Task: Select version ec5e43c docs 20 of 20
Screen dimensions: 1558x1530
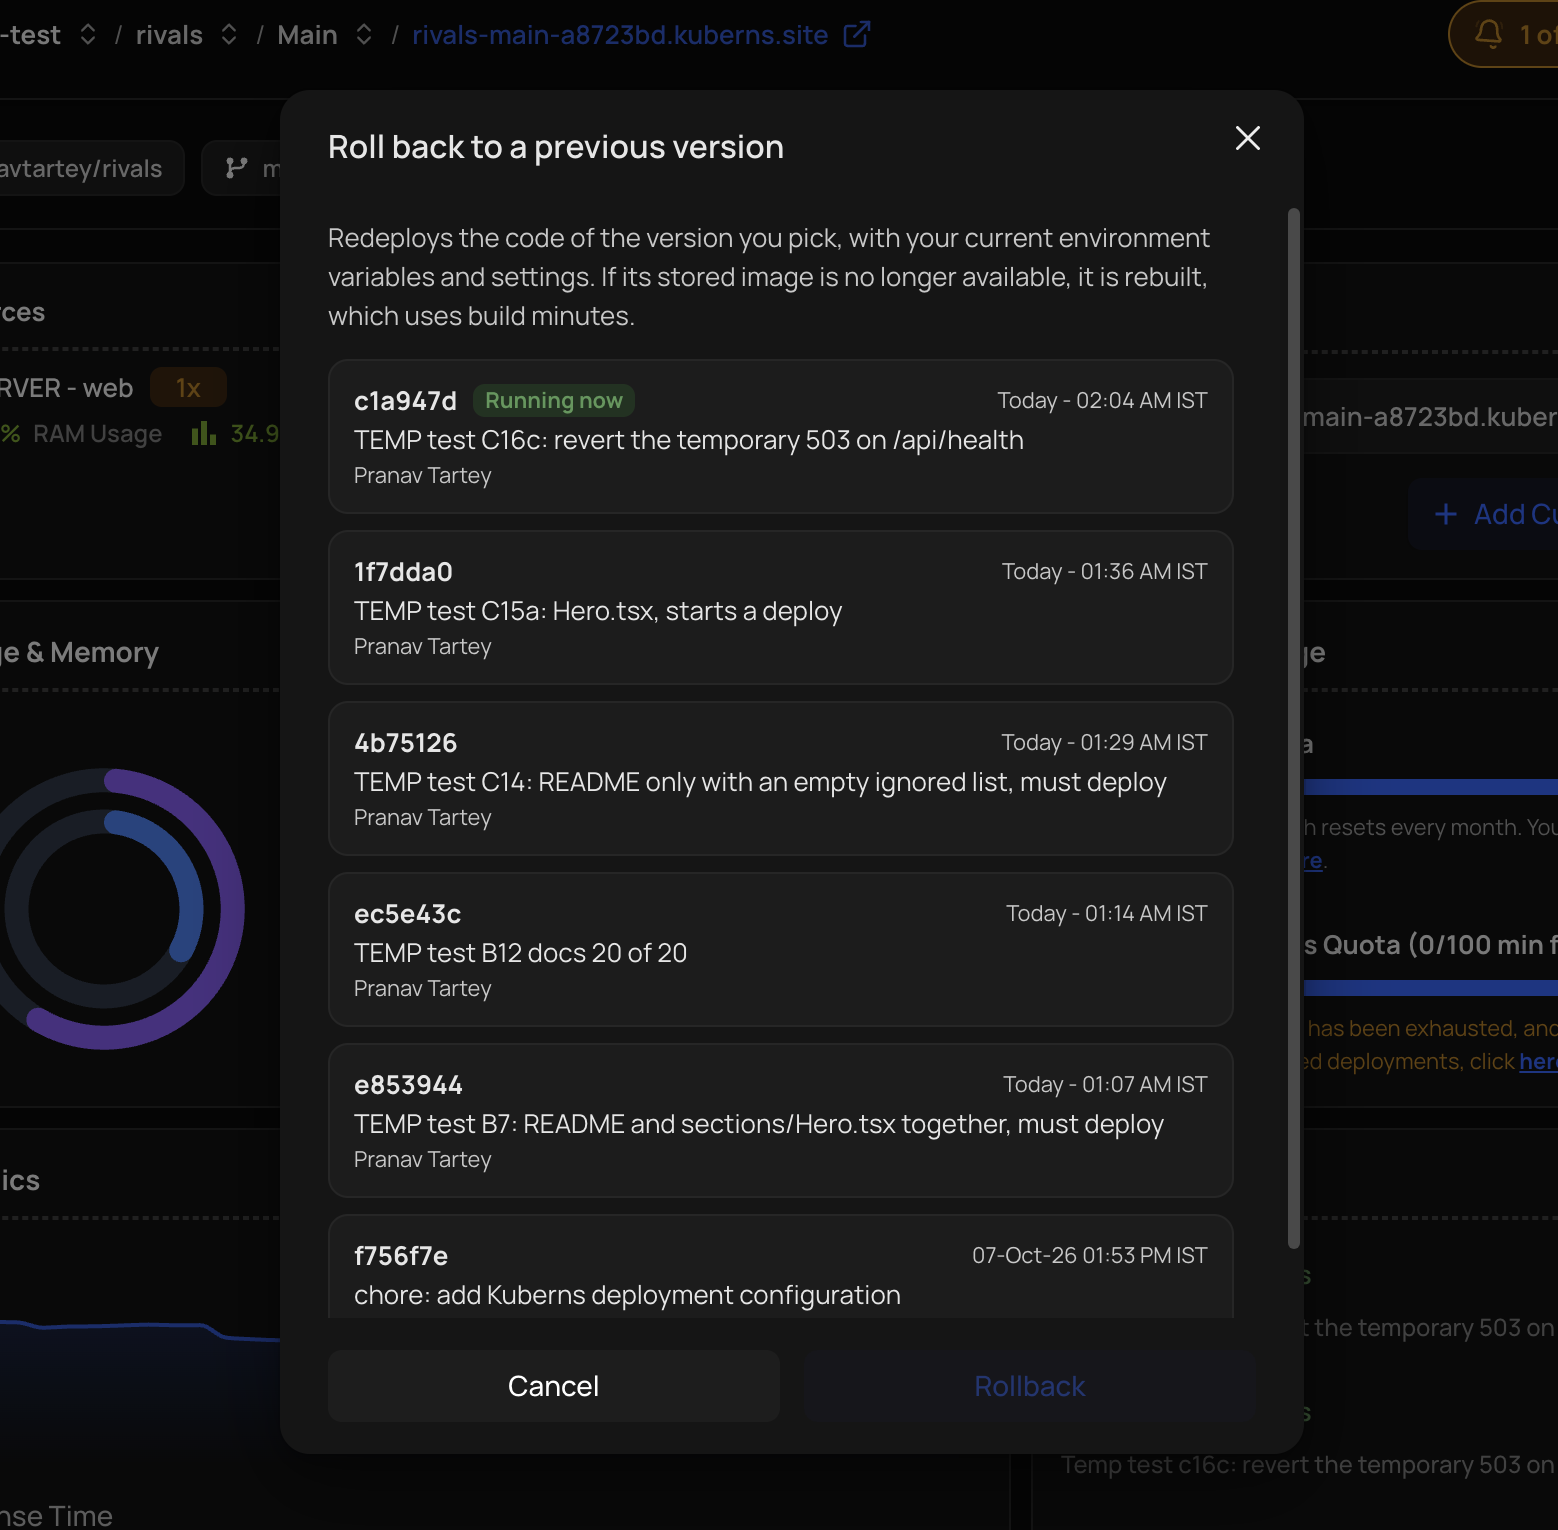Action: pos(780,950)
